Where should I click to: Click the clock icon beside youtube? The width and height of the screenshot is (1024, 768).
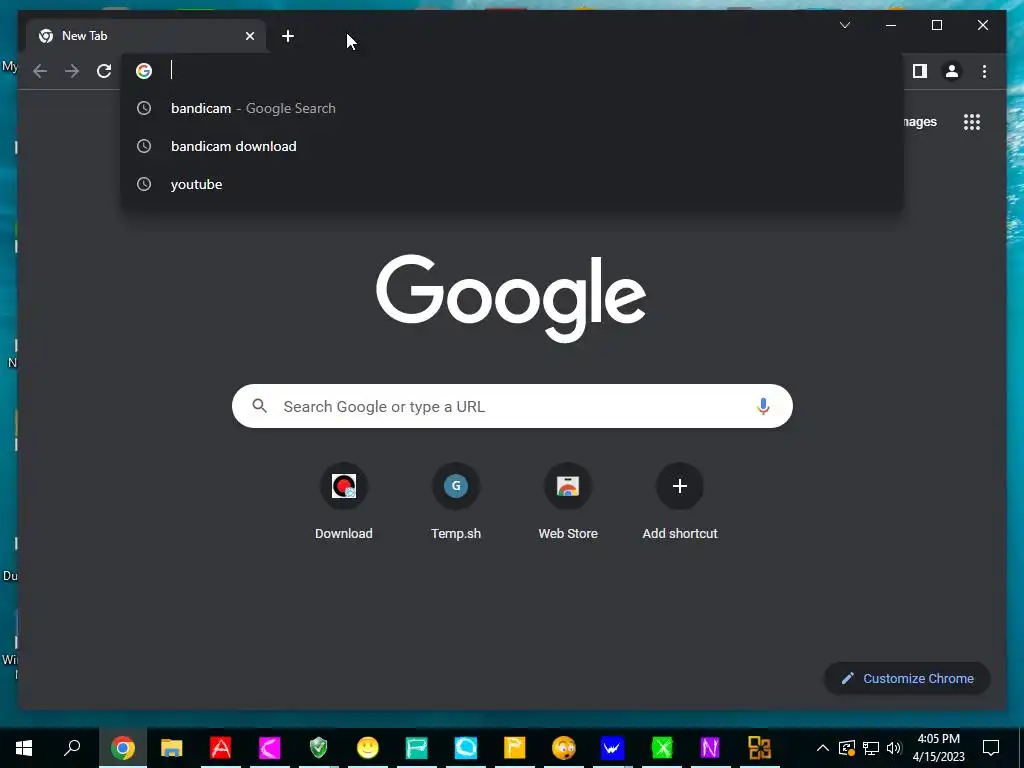(x=144, y=184)
